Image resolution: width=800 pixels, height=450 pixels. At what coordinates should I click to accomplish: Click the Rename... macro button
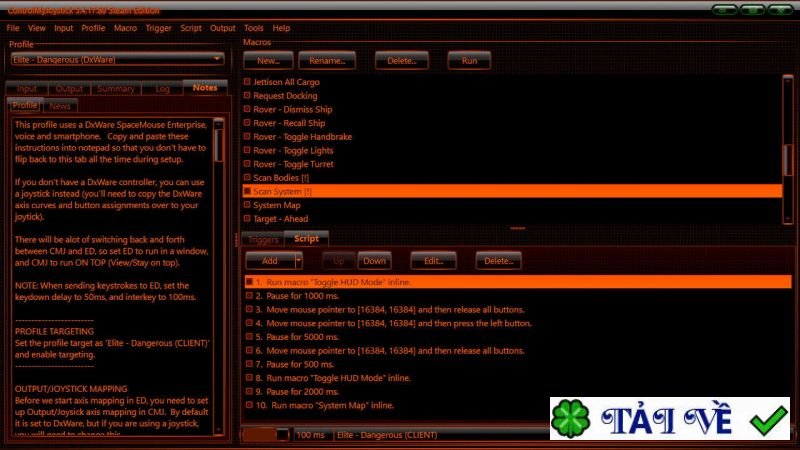point(327,61)
